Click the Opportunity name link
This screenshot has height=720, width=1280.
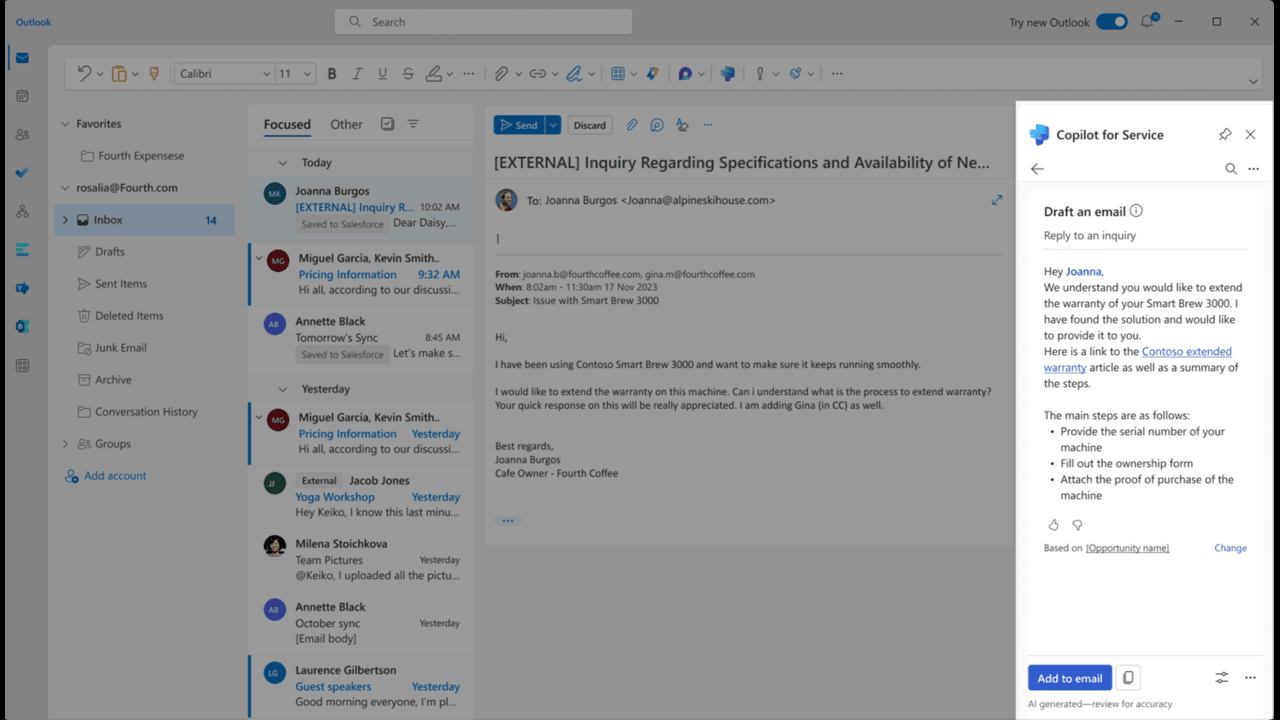click(x=1127, y=548)
